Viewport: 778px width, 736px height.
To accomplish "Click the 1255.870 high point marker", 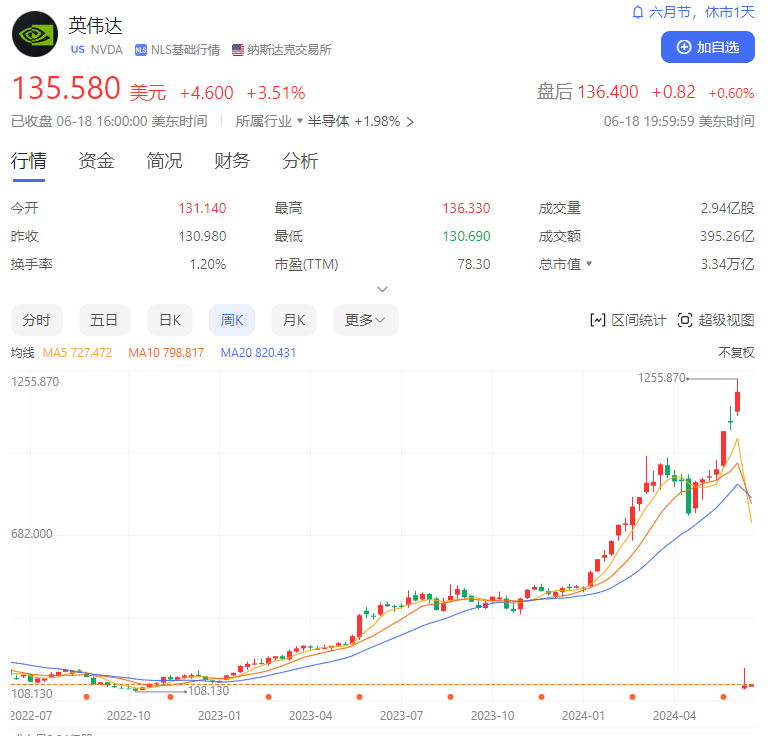I will pos(661,378).
